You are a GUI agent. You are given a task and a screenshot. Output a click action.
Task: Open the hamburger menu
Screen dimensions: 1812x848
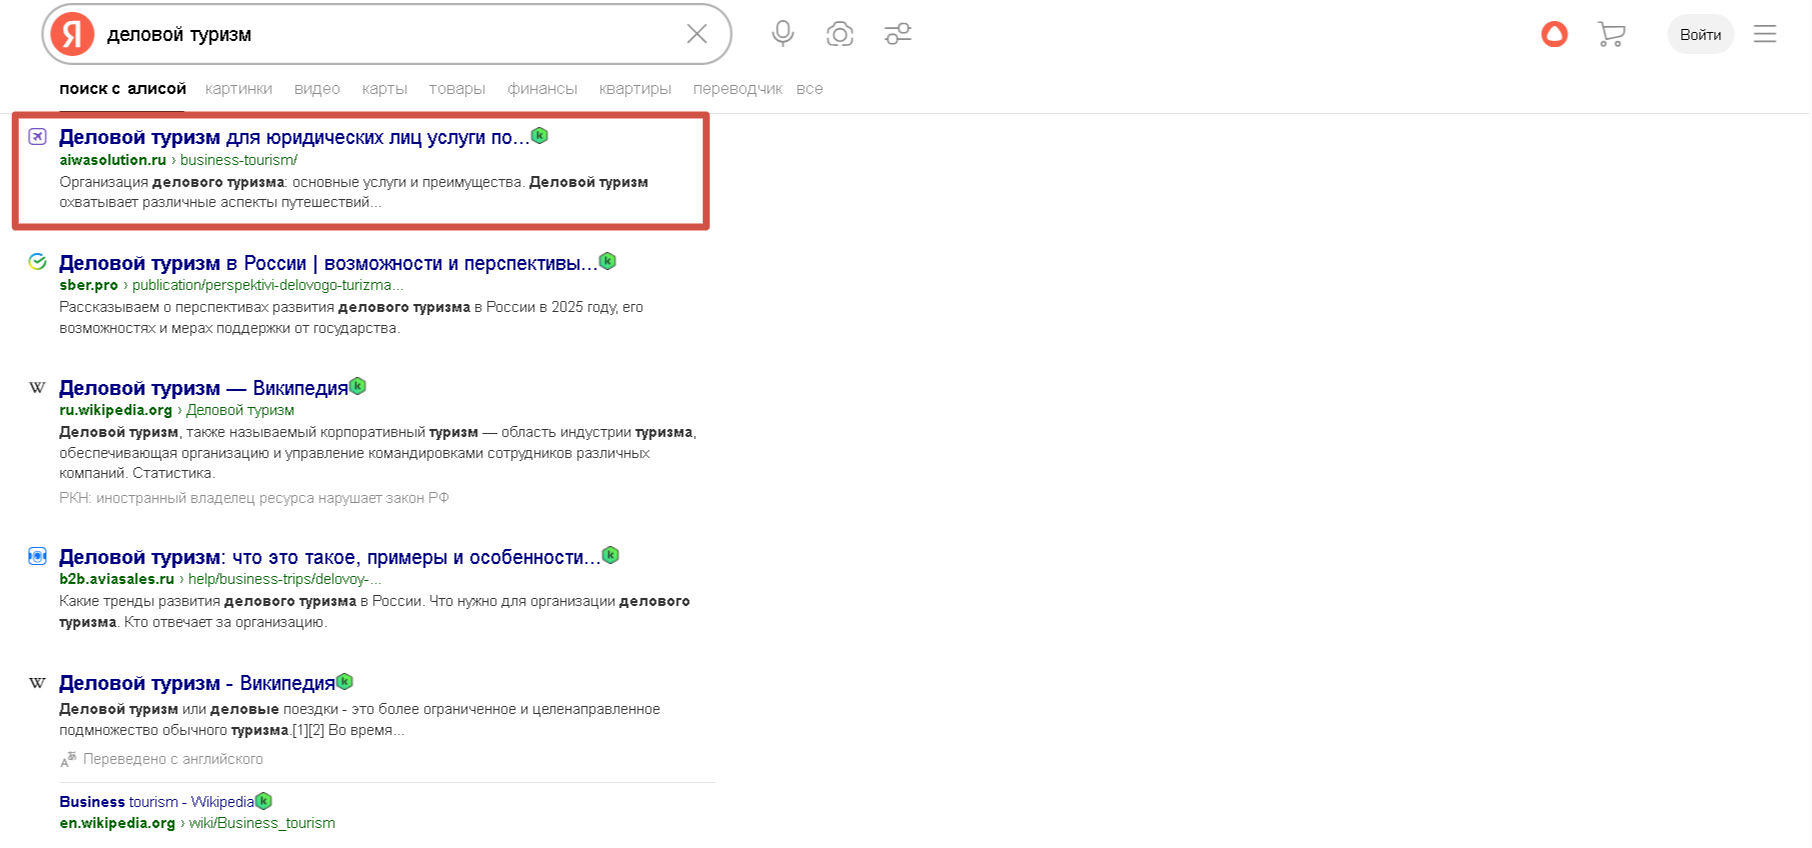tap(1765, 34)
